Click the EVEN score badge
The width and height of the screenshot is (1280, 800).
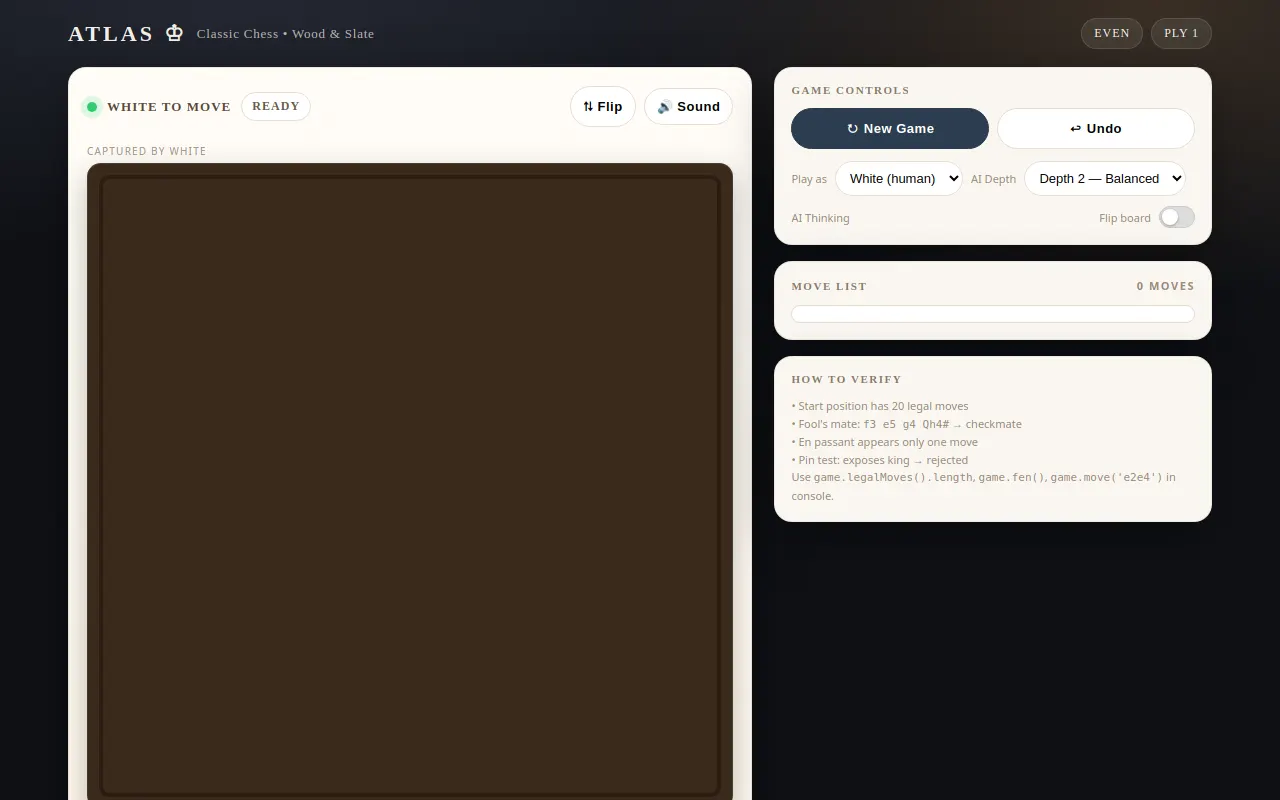(x=1112, y=33)
